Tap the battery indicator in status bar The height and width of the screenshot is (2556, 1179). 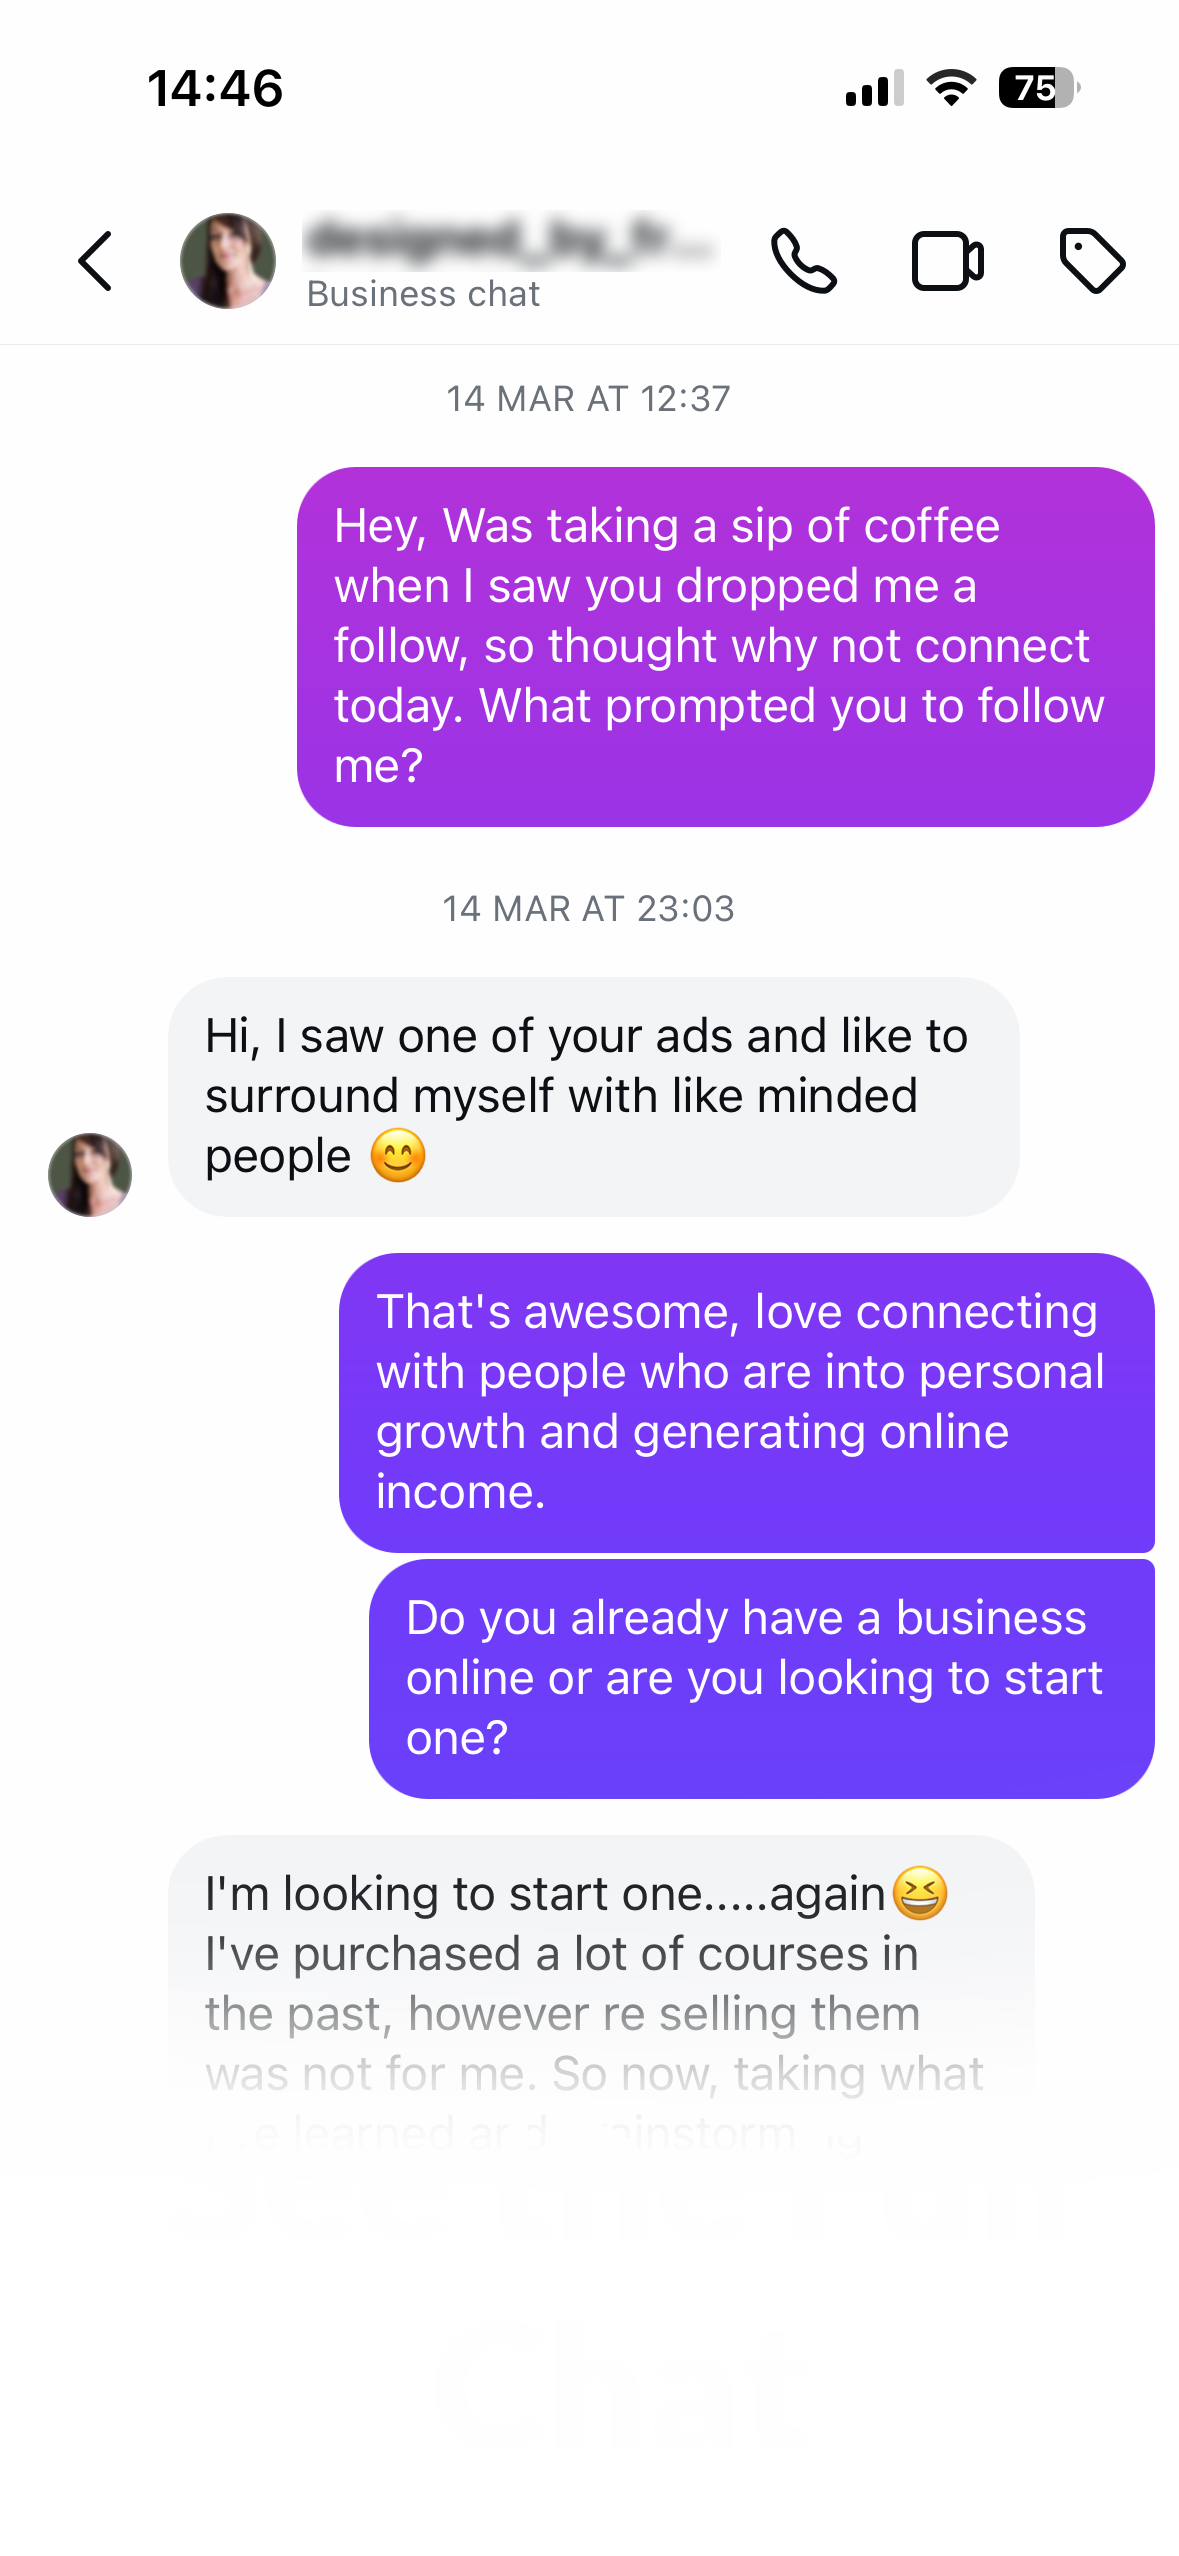point(1039,88)
